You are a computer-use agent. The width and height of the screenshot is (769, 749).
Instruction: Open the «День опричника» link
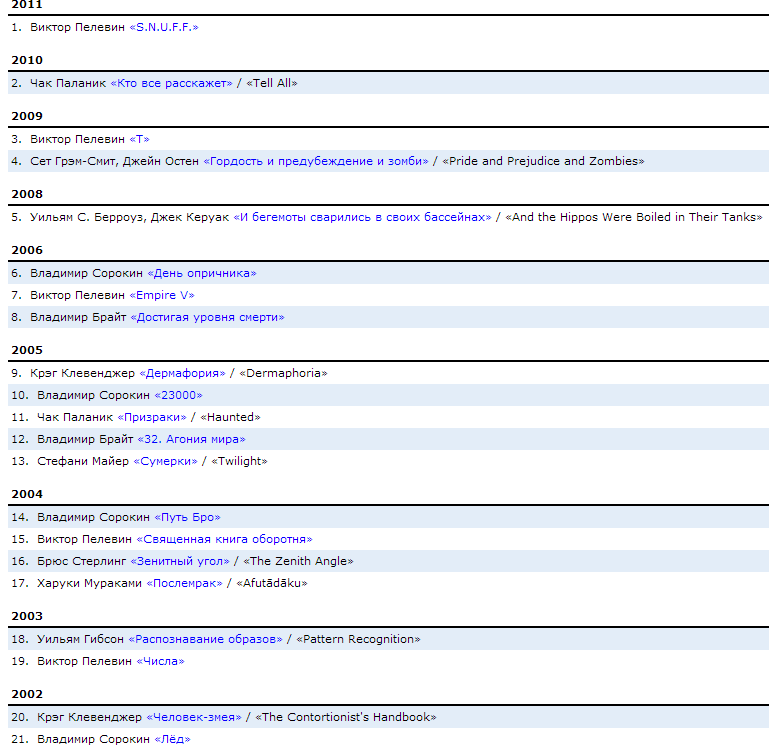point(202,273)
